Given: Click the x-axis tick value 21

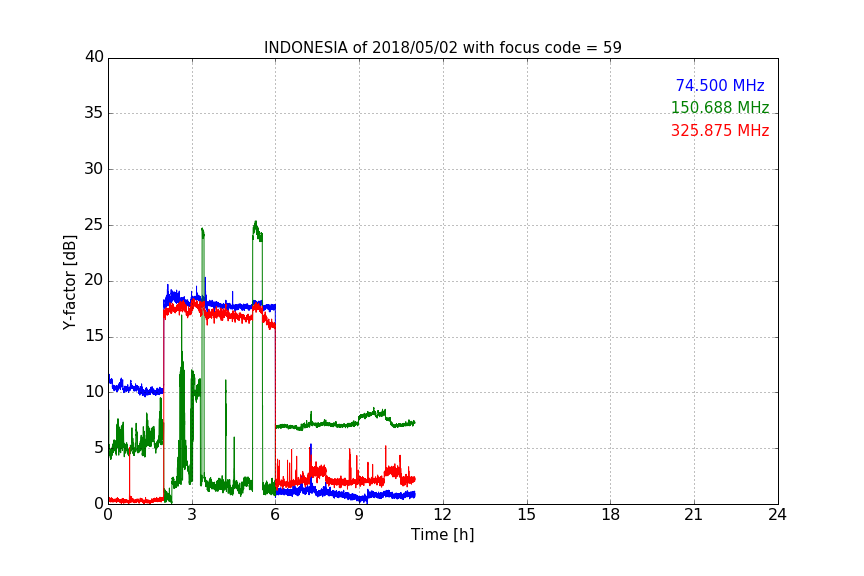Looking at the screenshot, I should point(694,515).
